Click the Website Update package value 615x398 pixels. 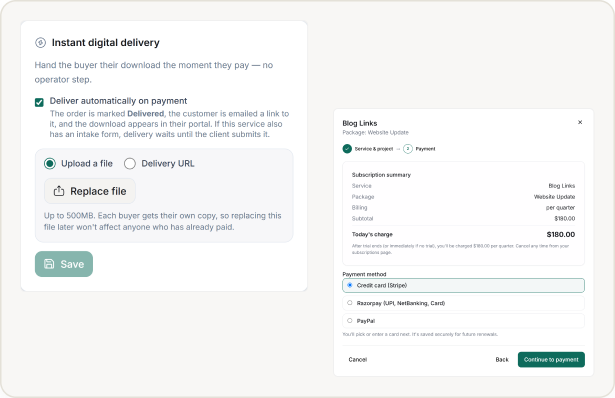click(554, 197)
